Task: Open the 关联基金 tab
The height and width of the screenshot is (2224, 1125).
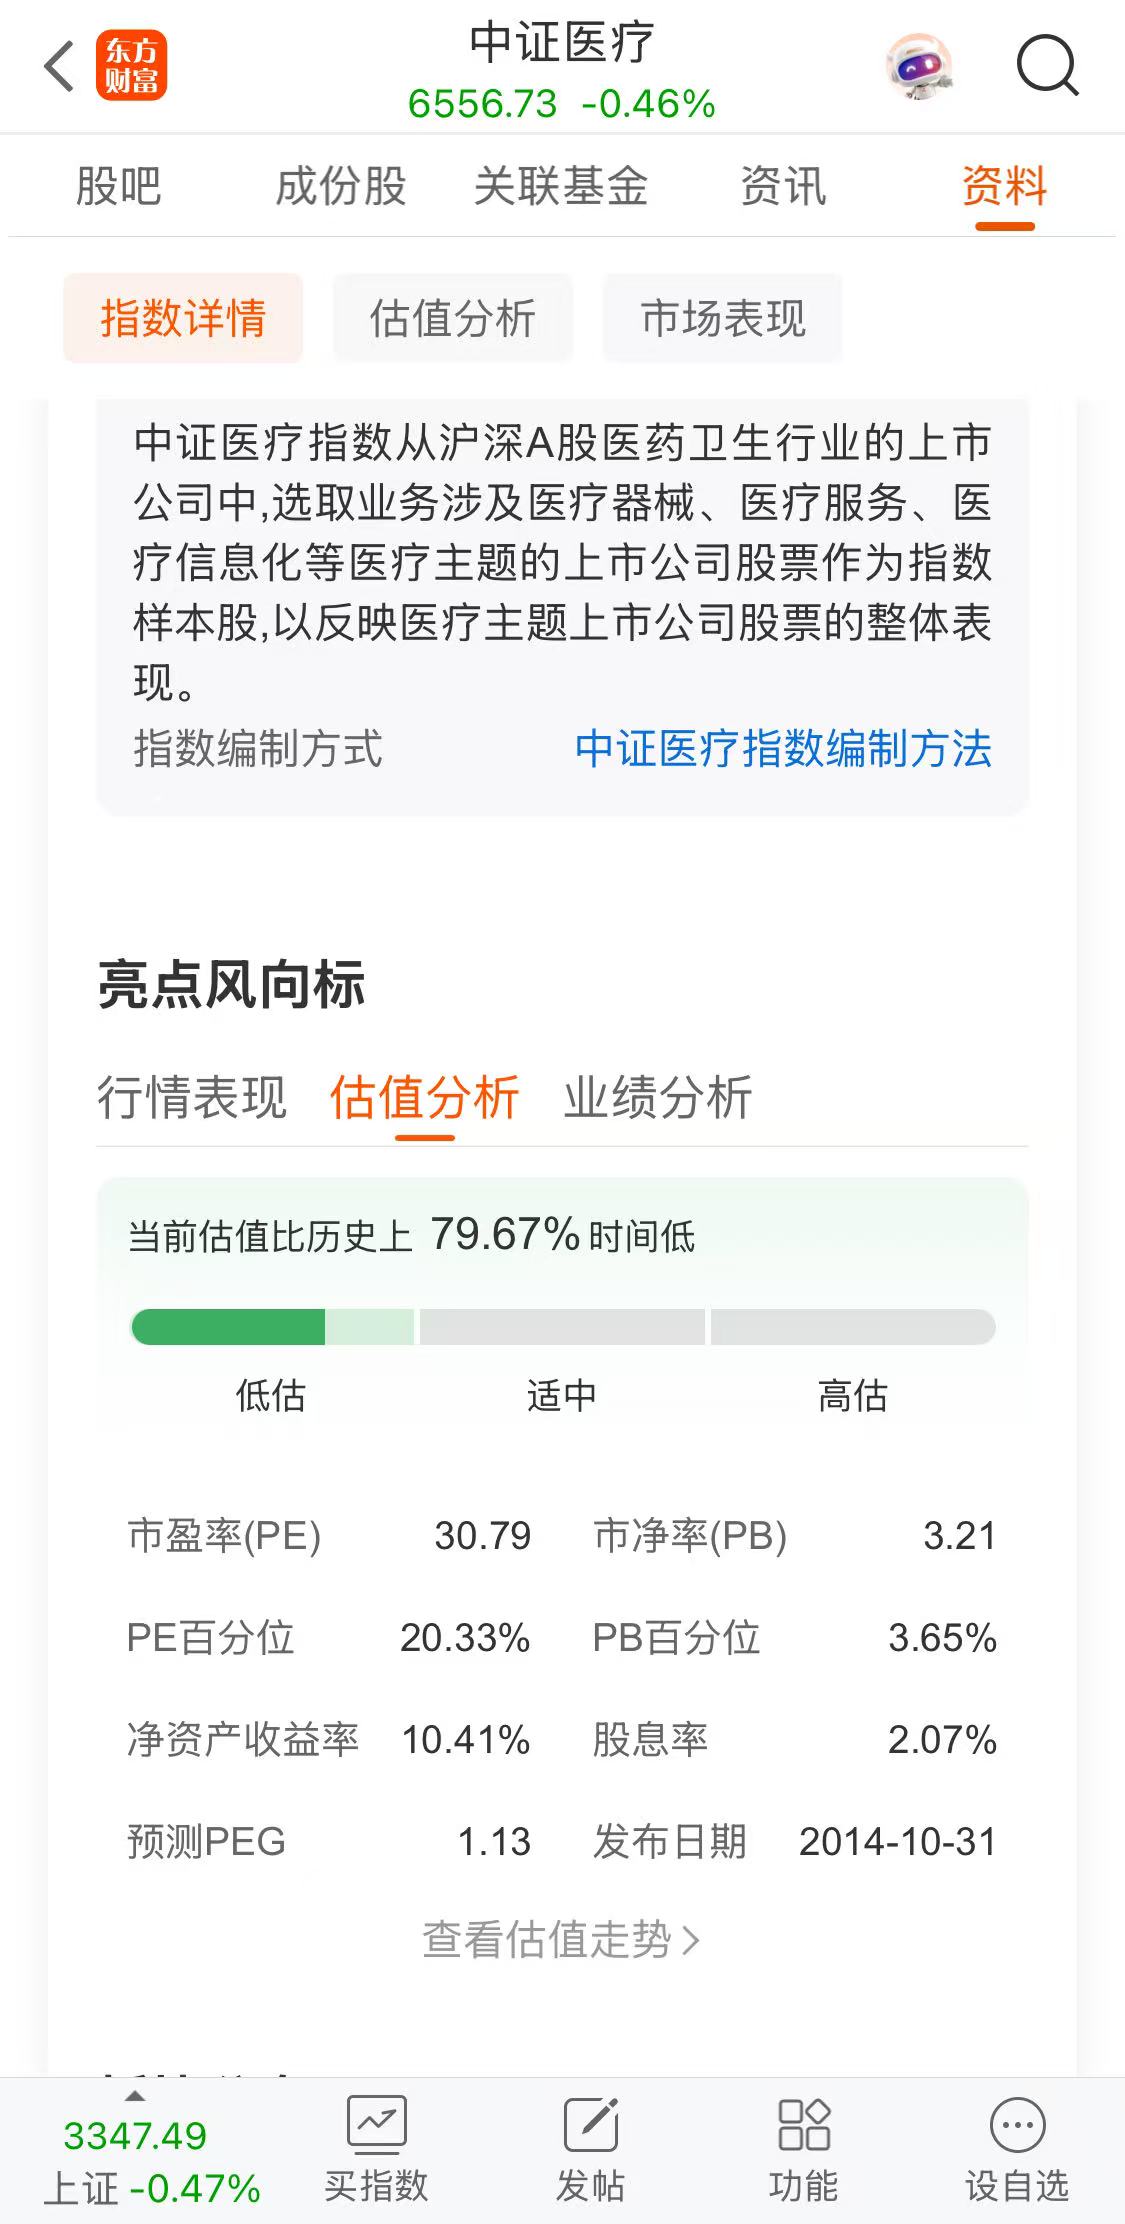Action: click(x=561, y=186)
